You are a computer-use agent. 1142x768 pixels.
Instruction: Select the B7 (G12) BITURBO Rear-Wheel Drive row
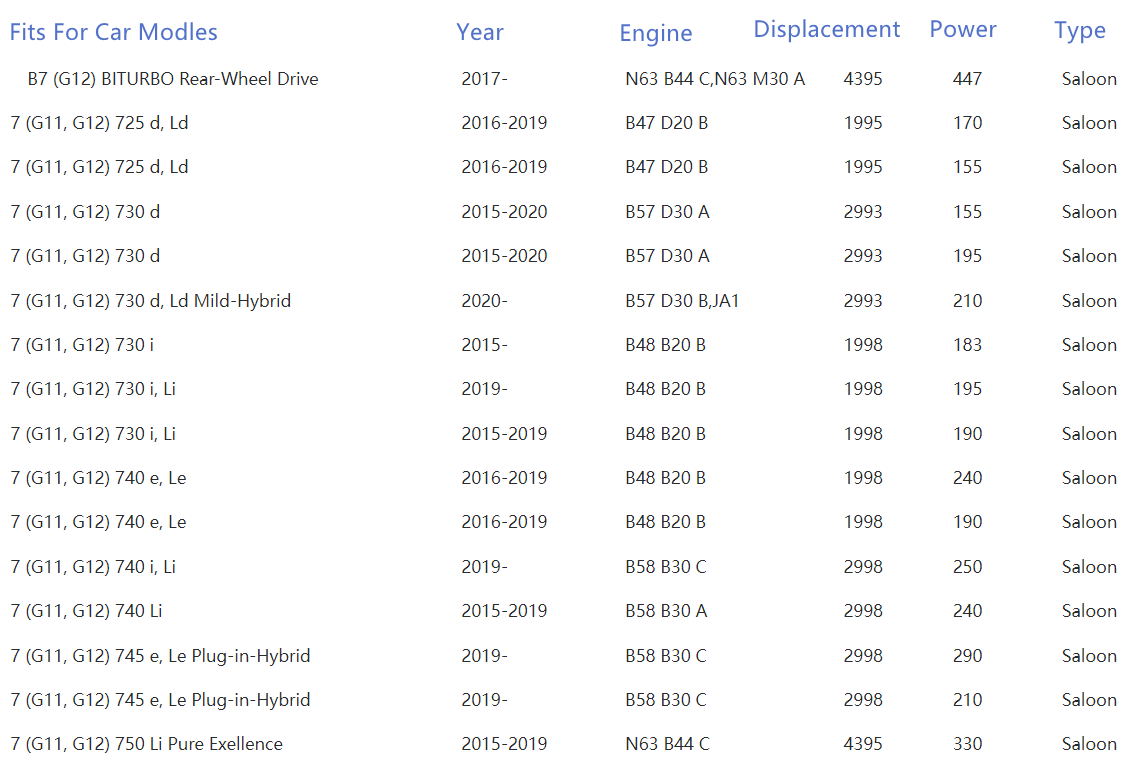point(173,79)
